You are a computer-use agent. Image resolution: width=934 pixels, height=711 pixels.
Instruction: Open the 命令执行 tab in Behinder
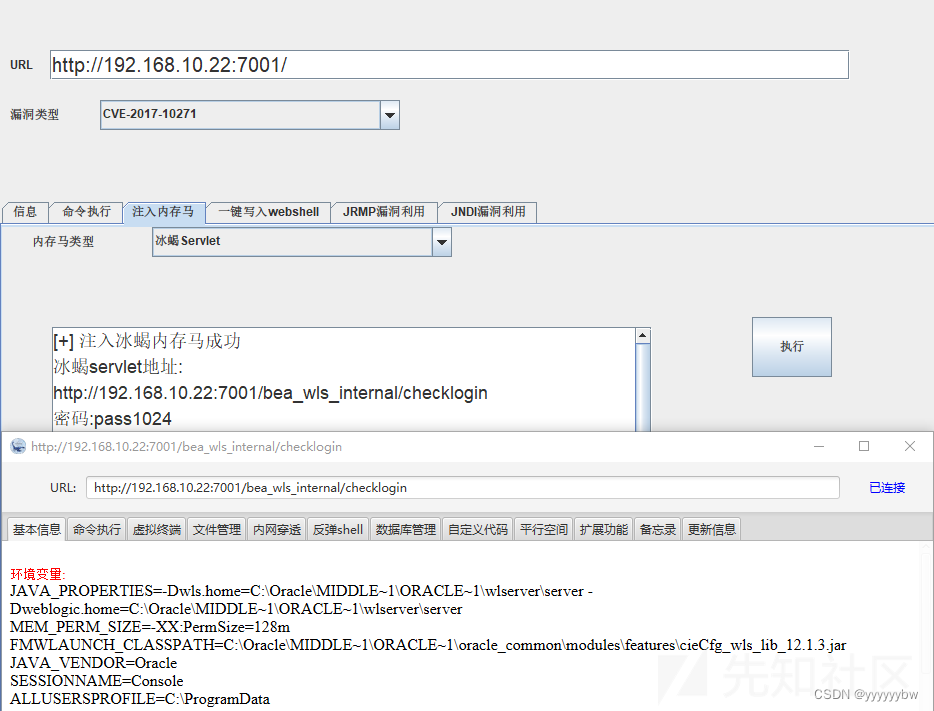96,529
